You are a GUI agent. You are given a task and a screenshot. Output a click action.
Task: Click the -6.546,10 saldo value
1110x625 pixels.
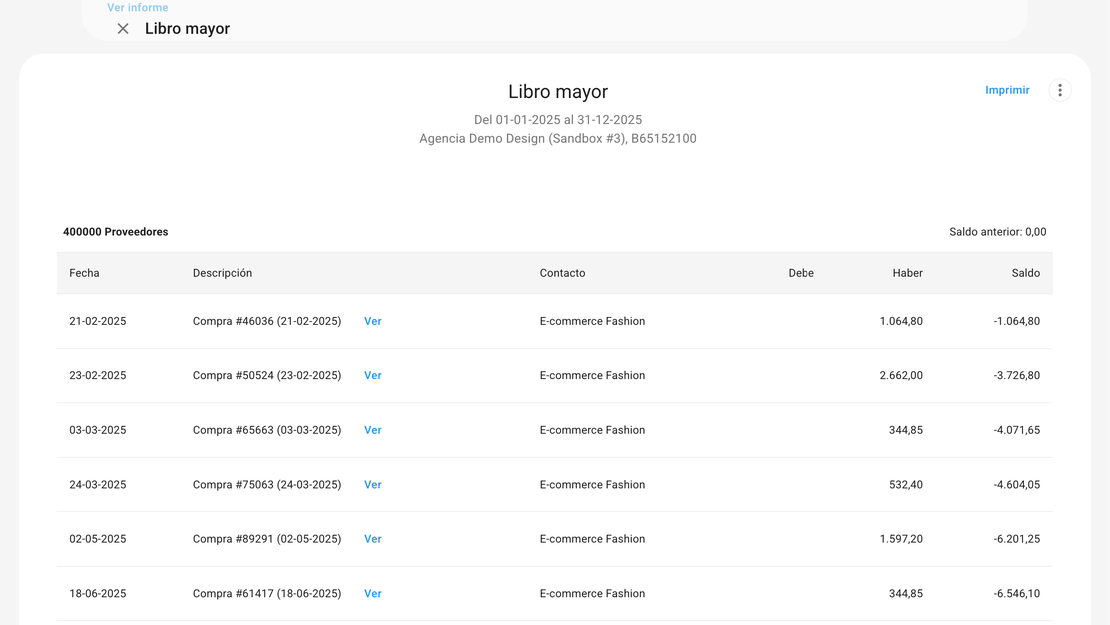click(1016, 594)
